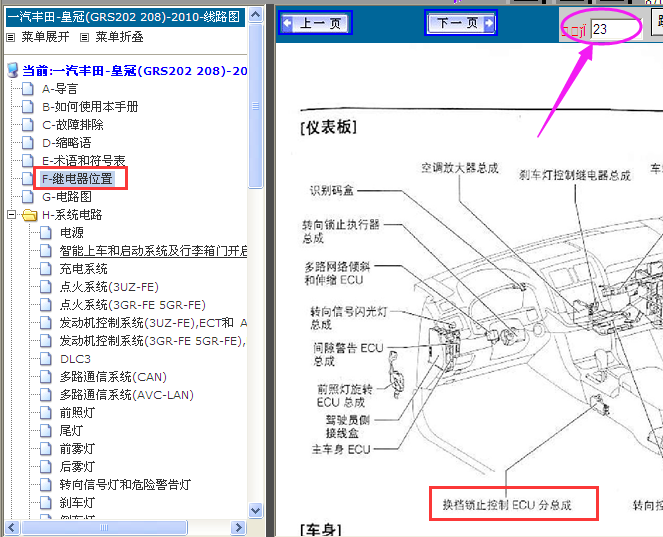Click page icon beside 电源
The width and height of the screenshot is (663, 537).
click(46, 233)
